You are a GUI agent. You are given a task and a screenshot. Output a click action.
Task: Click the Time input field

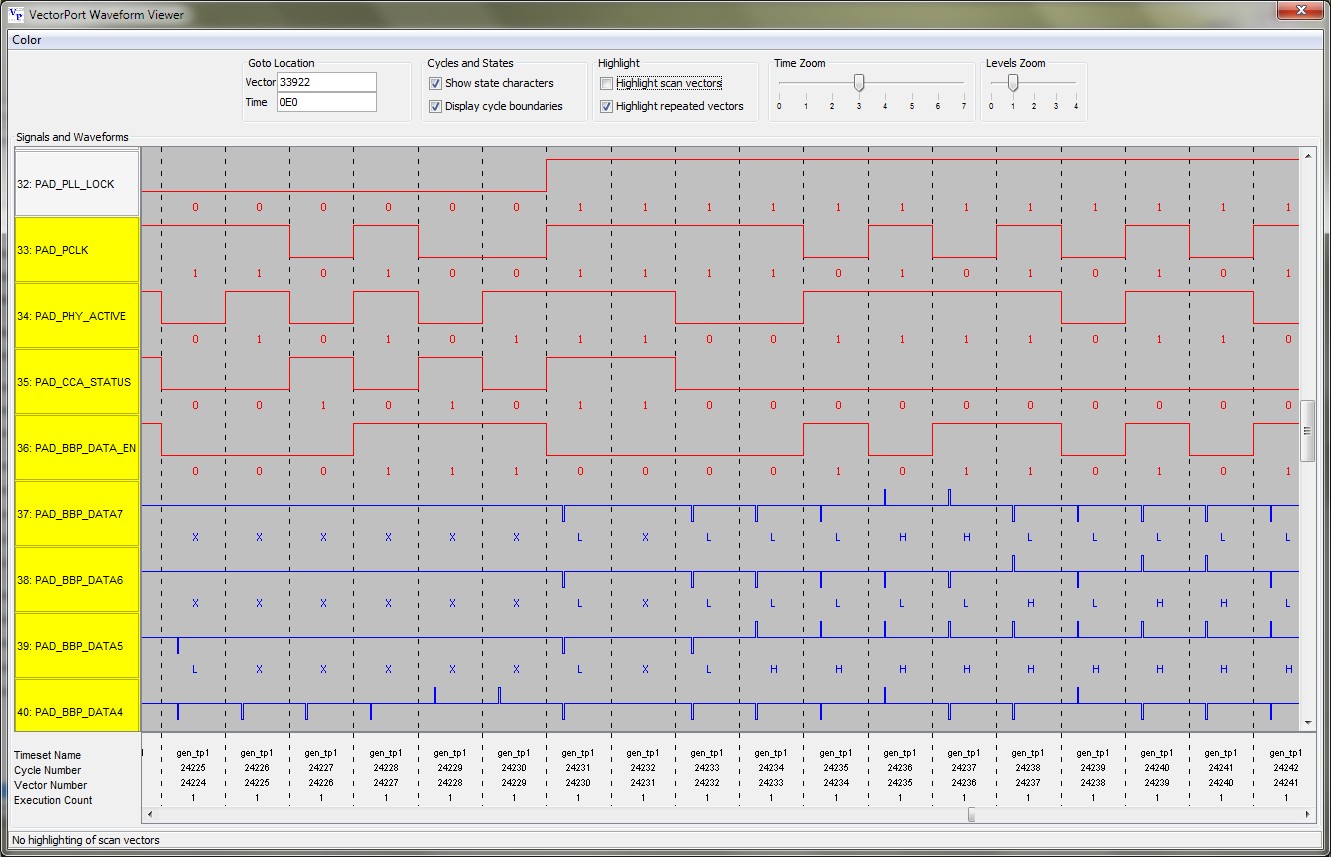pyautogui.click(x=326, y=102)
